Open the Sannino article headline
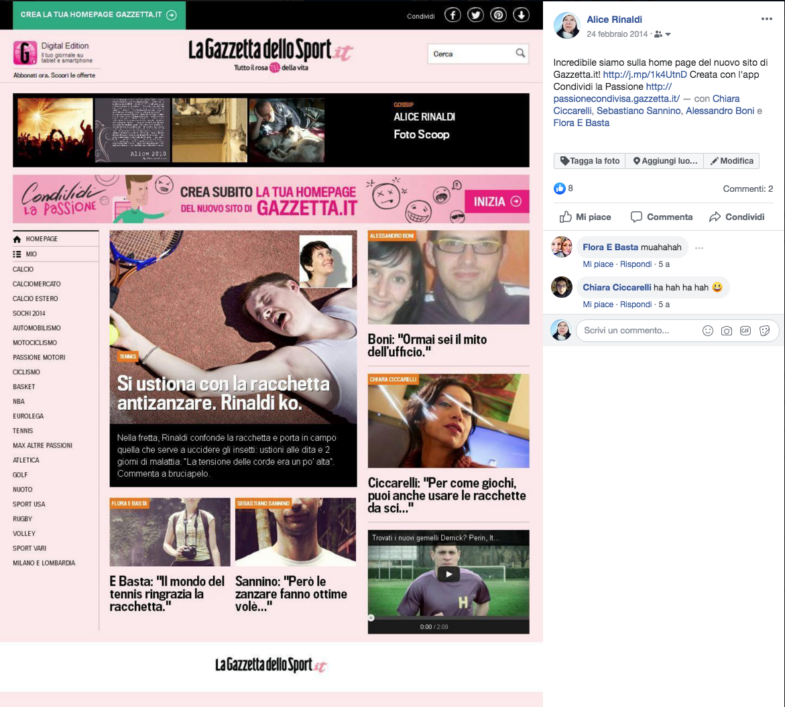 (x=291, y=594)
